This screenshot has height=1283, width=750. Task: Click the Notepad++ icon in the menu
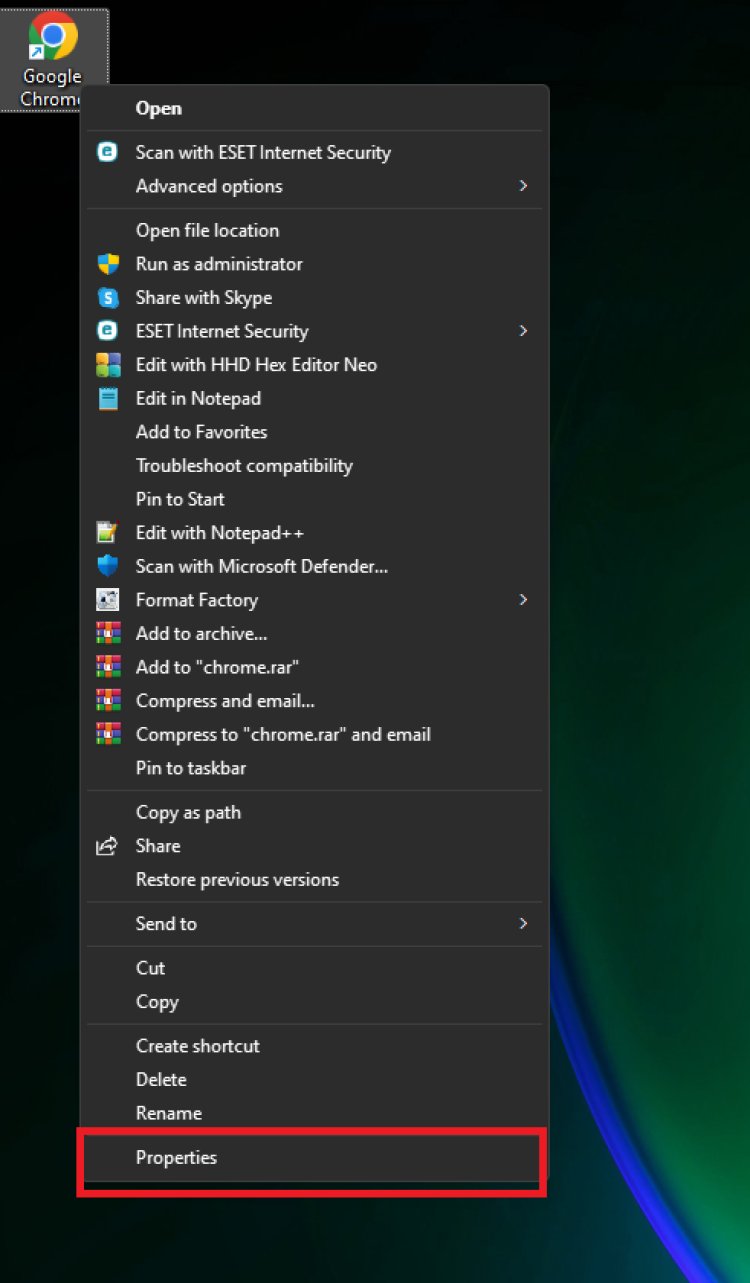point(107,533)
